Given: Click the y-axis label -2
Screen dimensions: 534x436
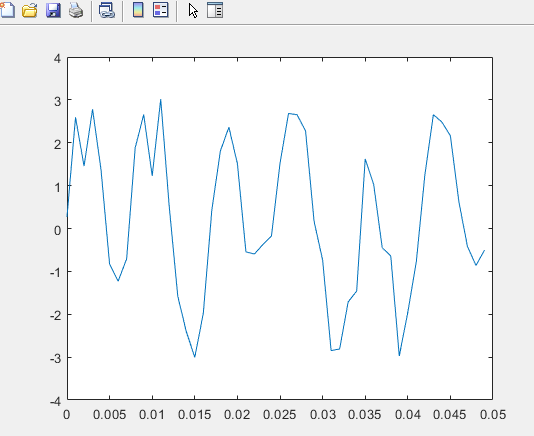Looking at the screenshot, I should click(x=55, y=315).
